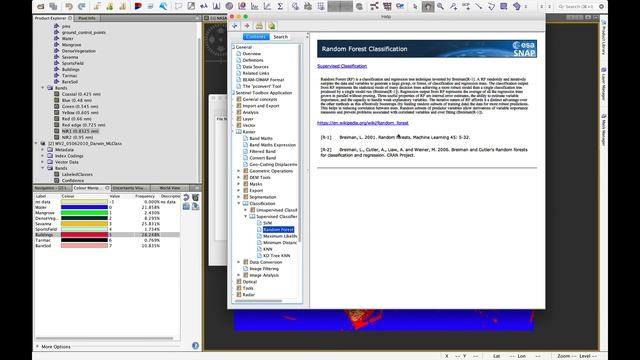Click the toolbar search field

tap(580, 7)
